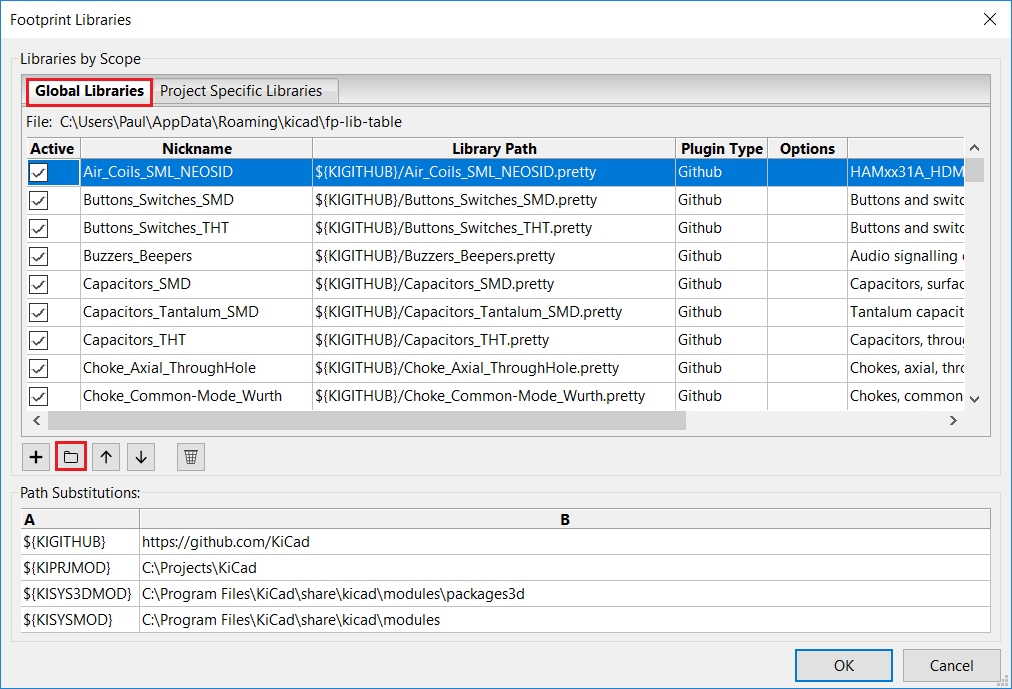Move selected library down with arrow icon
The width and height of the screenshot is (1012, 689).
point(141,457)
